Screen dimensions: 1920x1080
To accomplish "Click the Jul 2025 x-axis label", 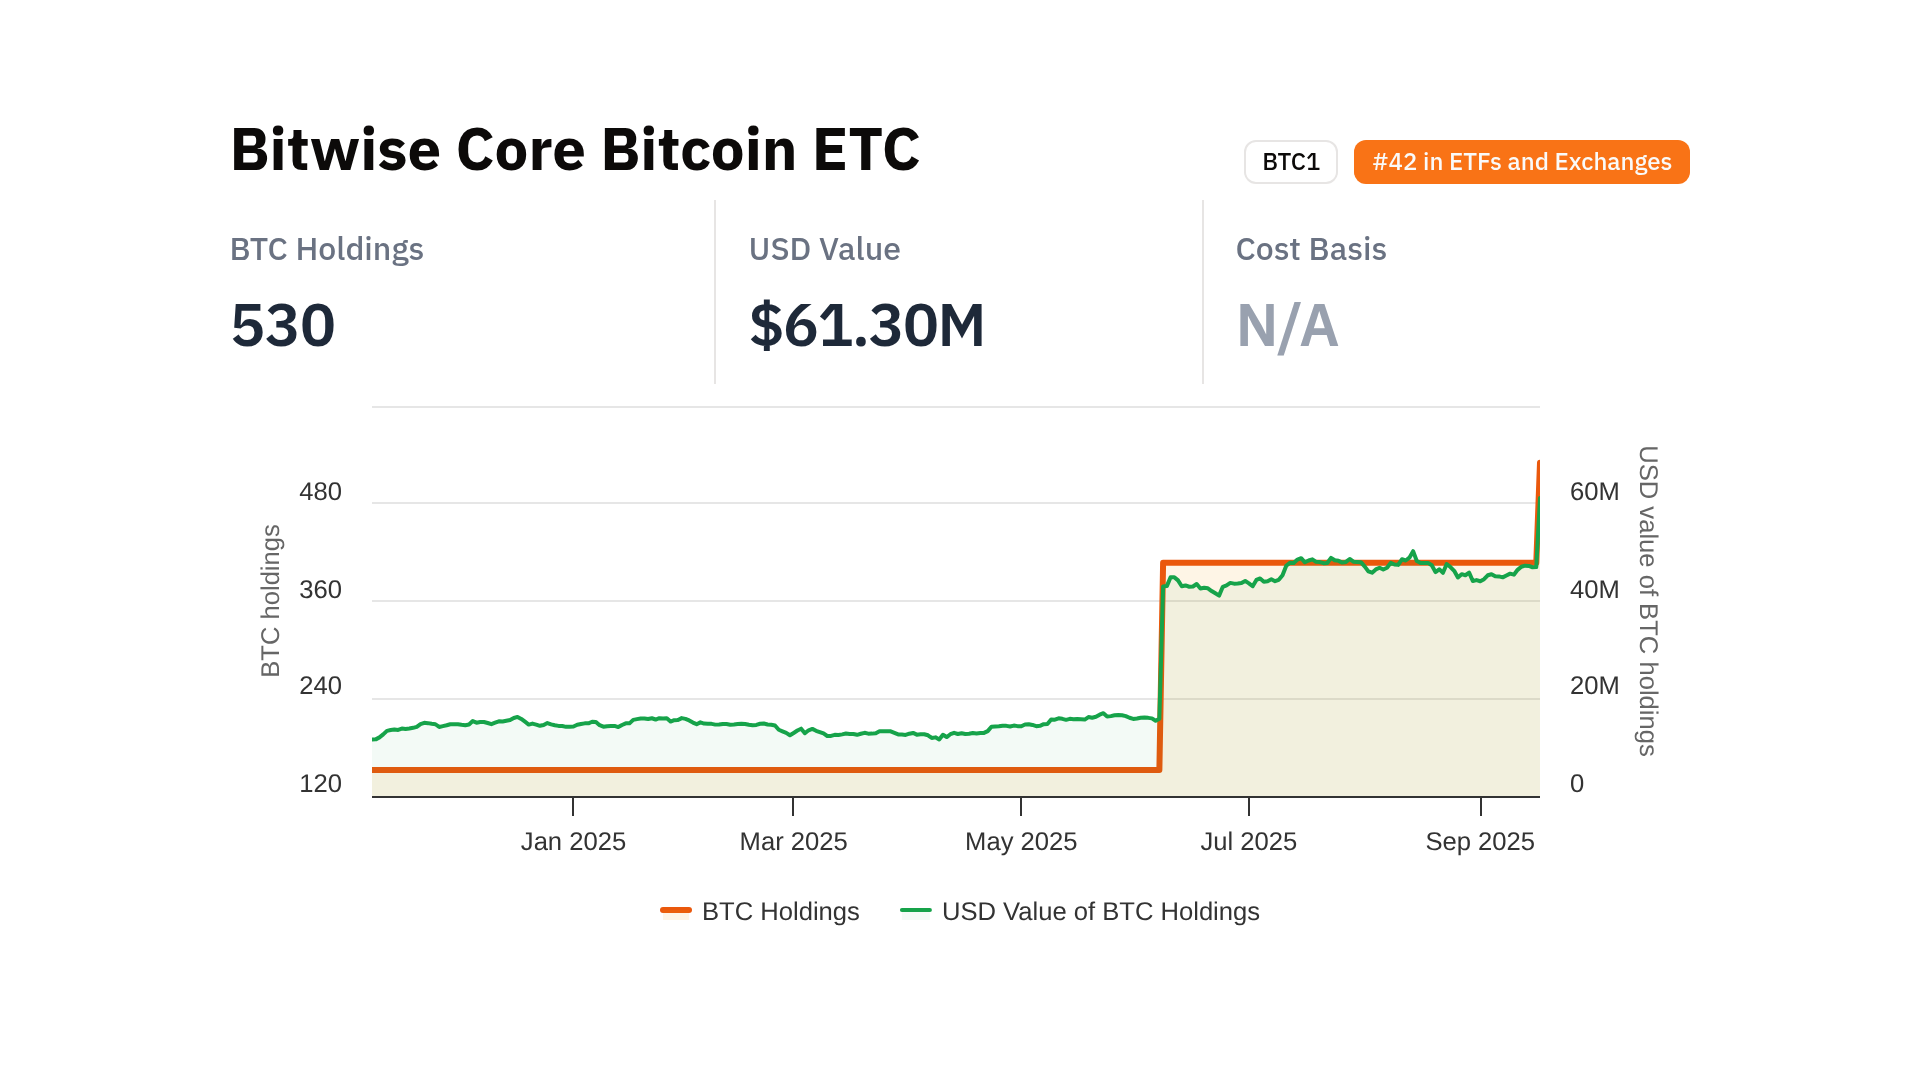I will 1248,842.
